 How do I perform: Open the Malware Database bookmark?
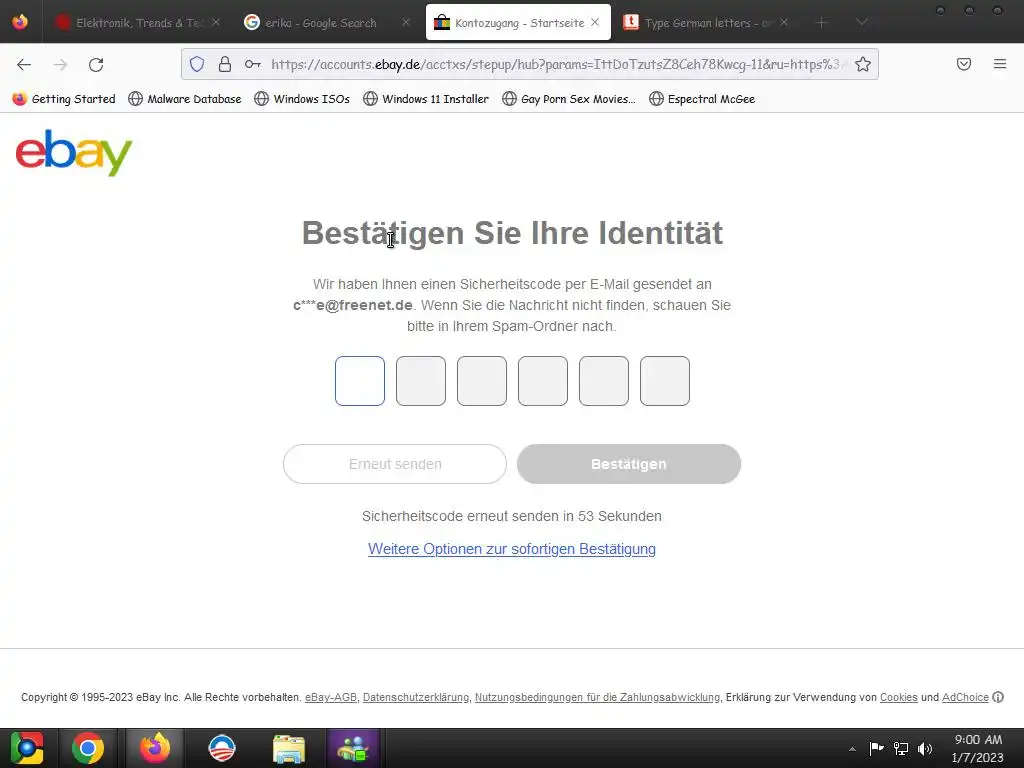[x=185, y=99]
